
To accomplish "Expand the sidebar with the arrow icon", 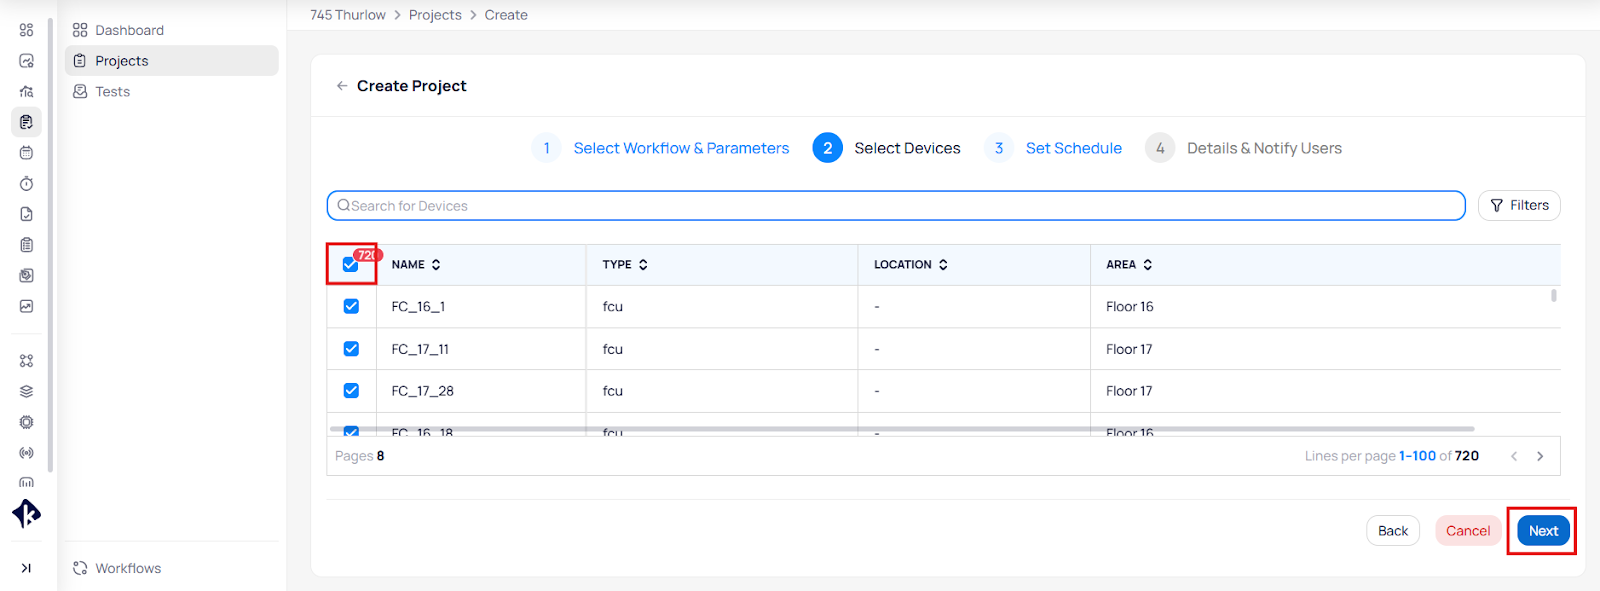I will click(x=26, y=568).
